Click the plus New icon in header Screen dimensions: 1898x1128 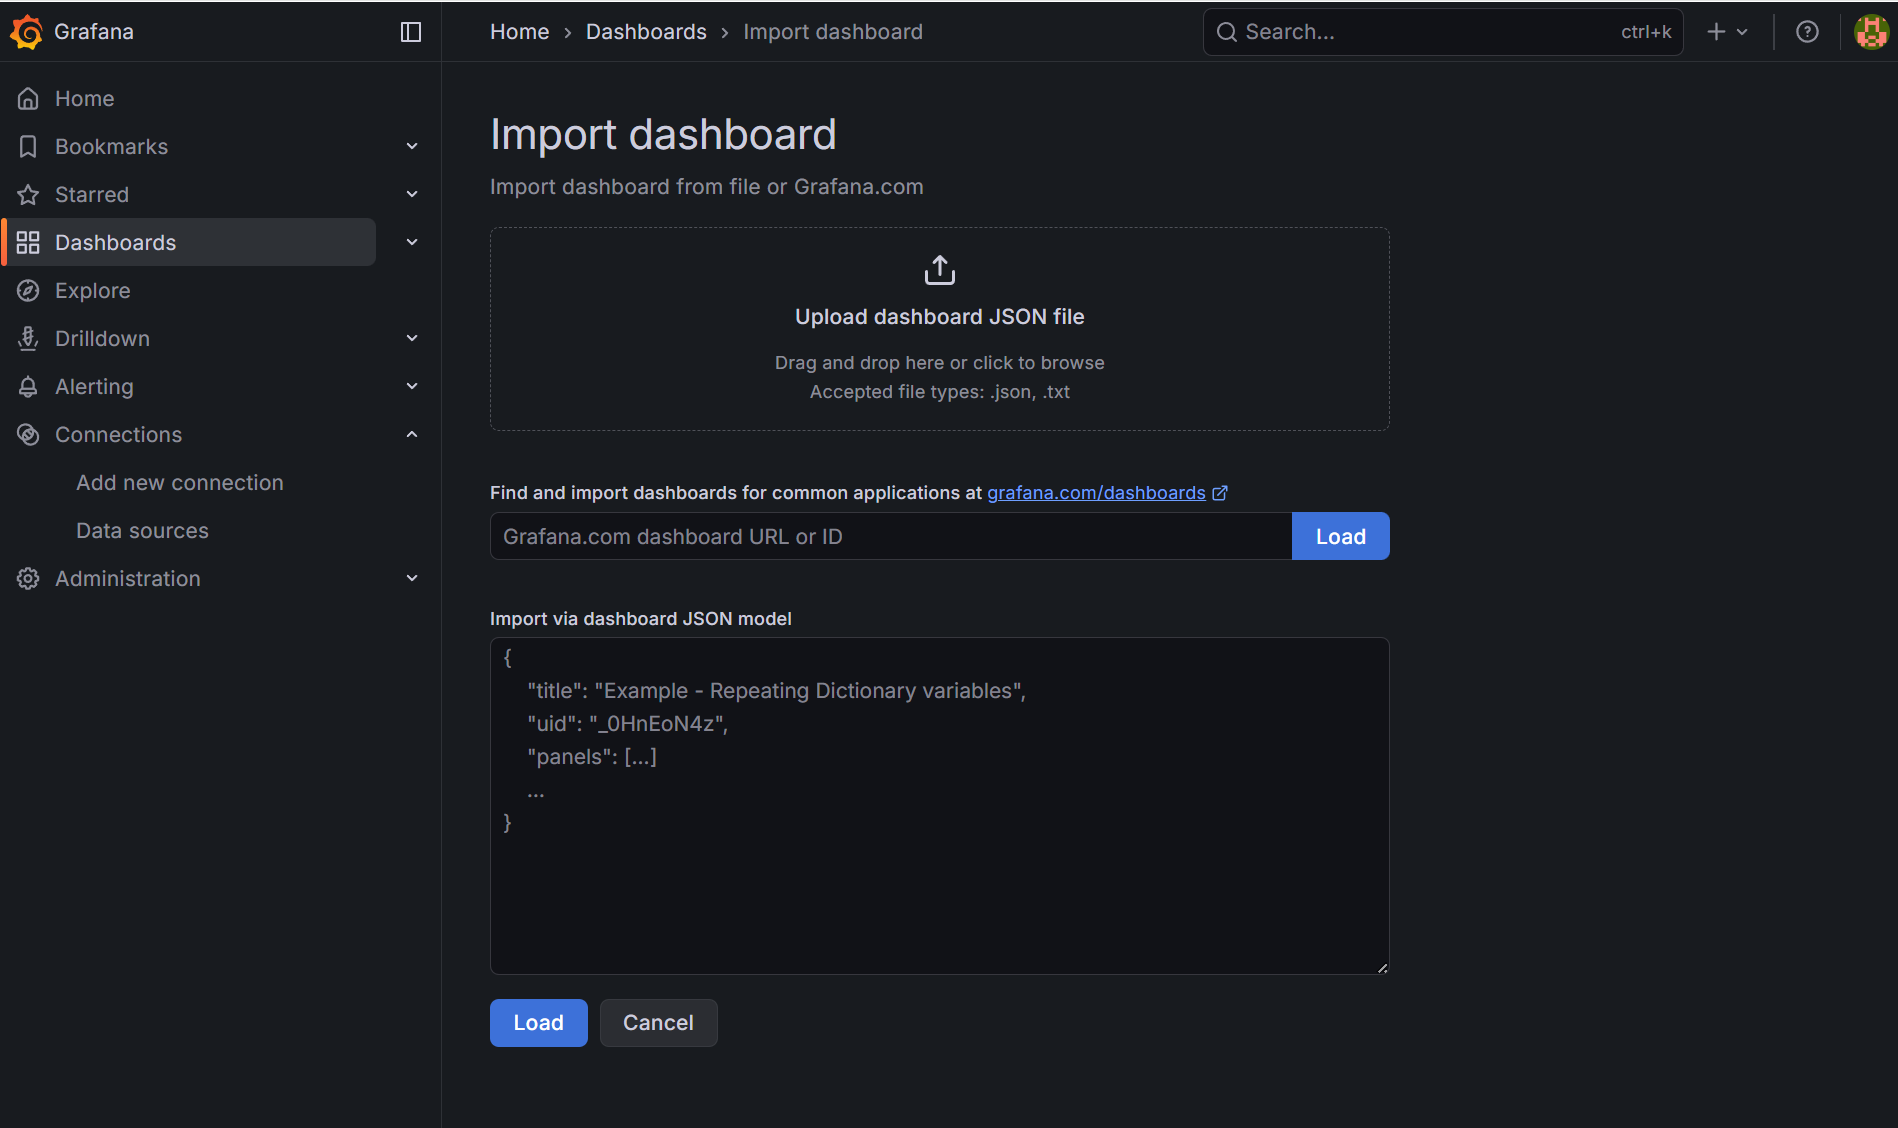pyautogui.click(x=1716, y=32)
